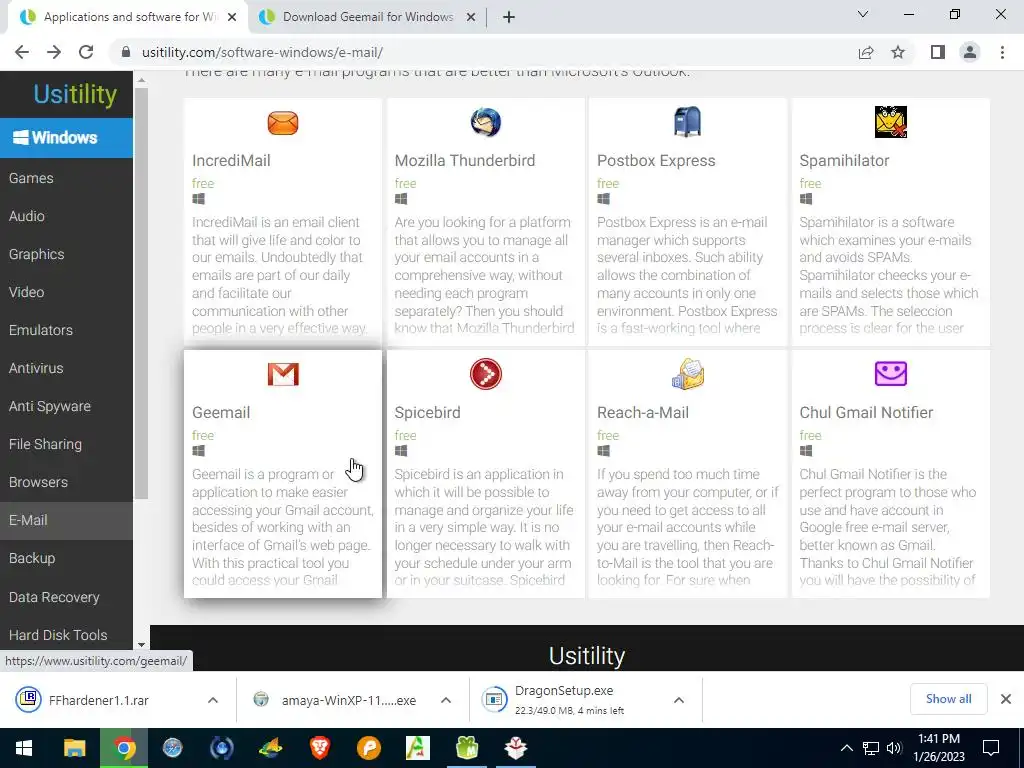Go back using the browser back arrow
The height and width of the screenshot is (768, 1024).
(x=22, y=52)
